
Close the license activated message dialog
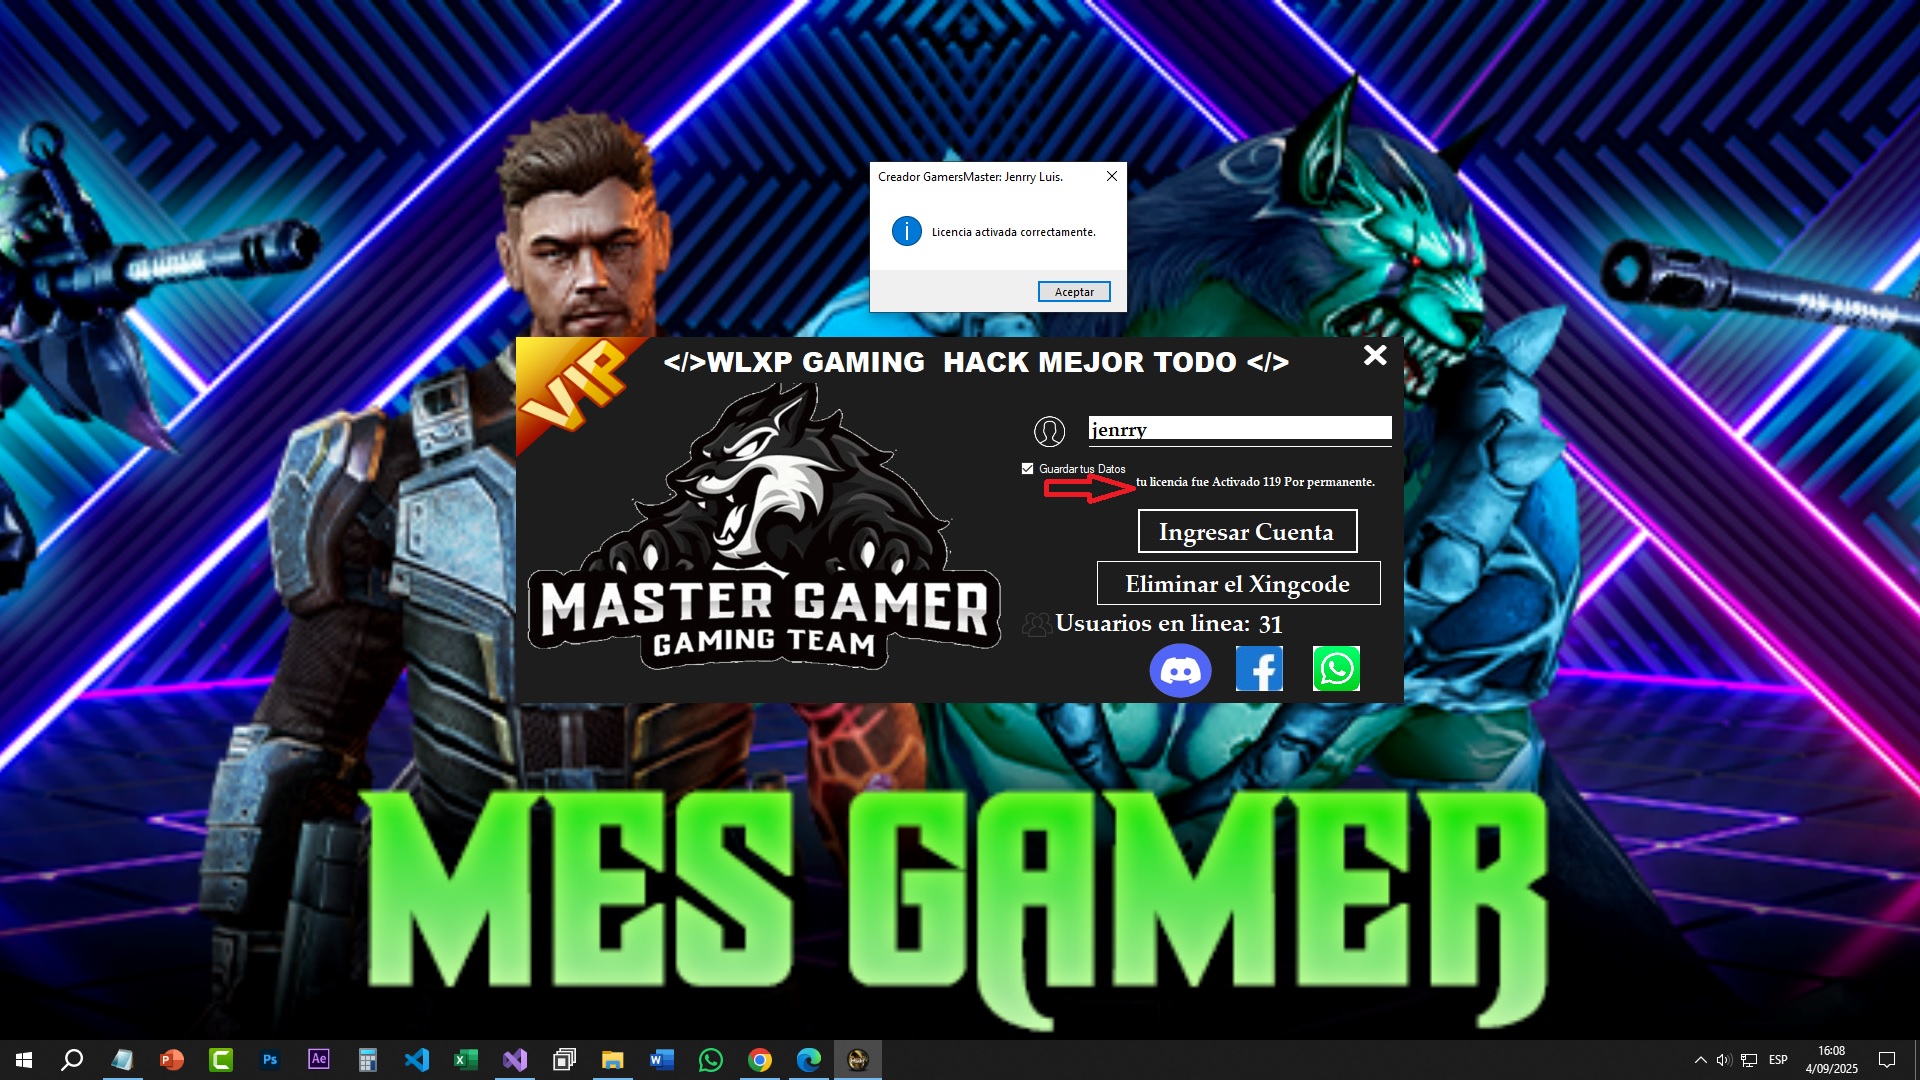tap(1111, 176)
